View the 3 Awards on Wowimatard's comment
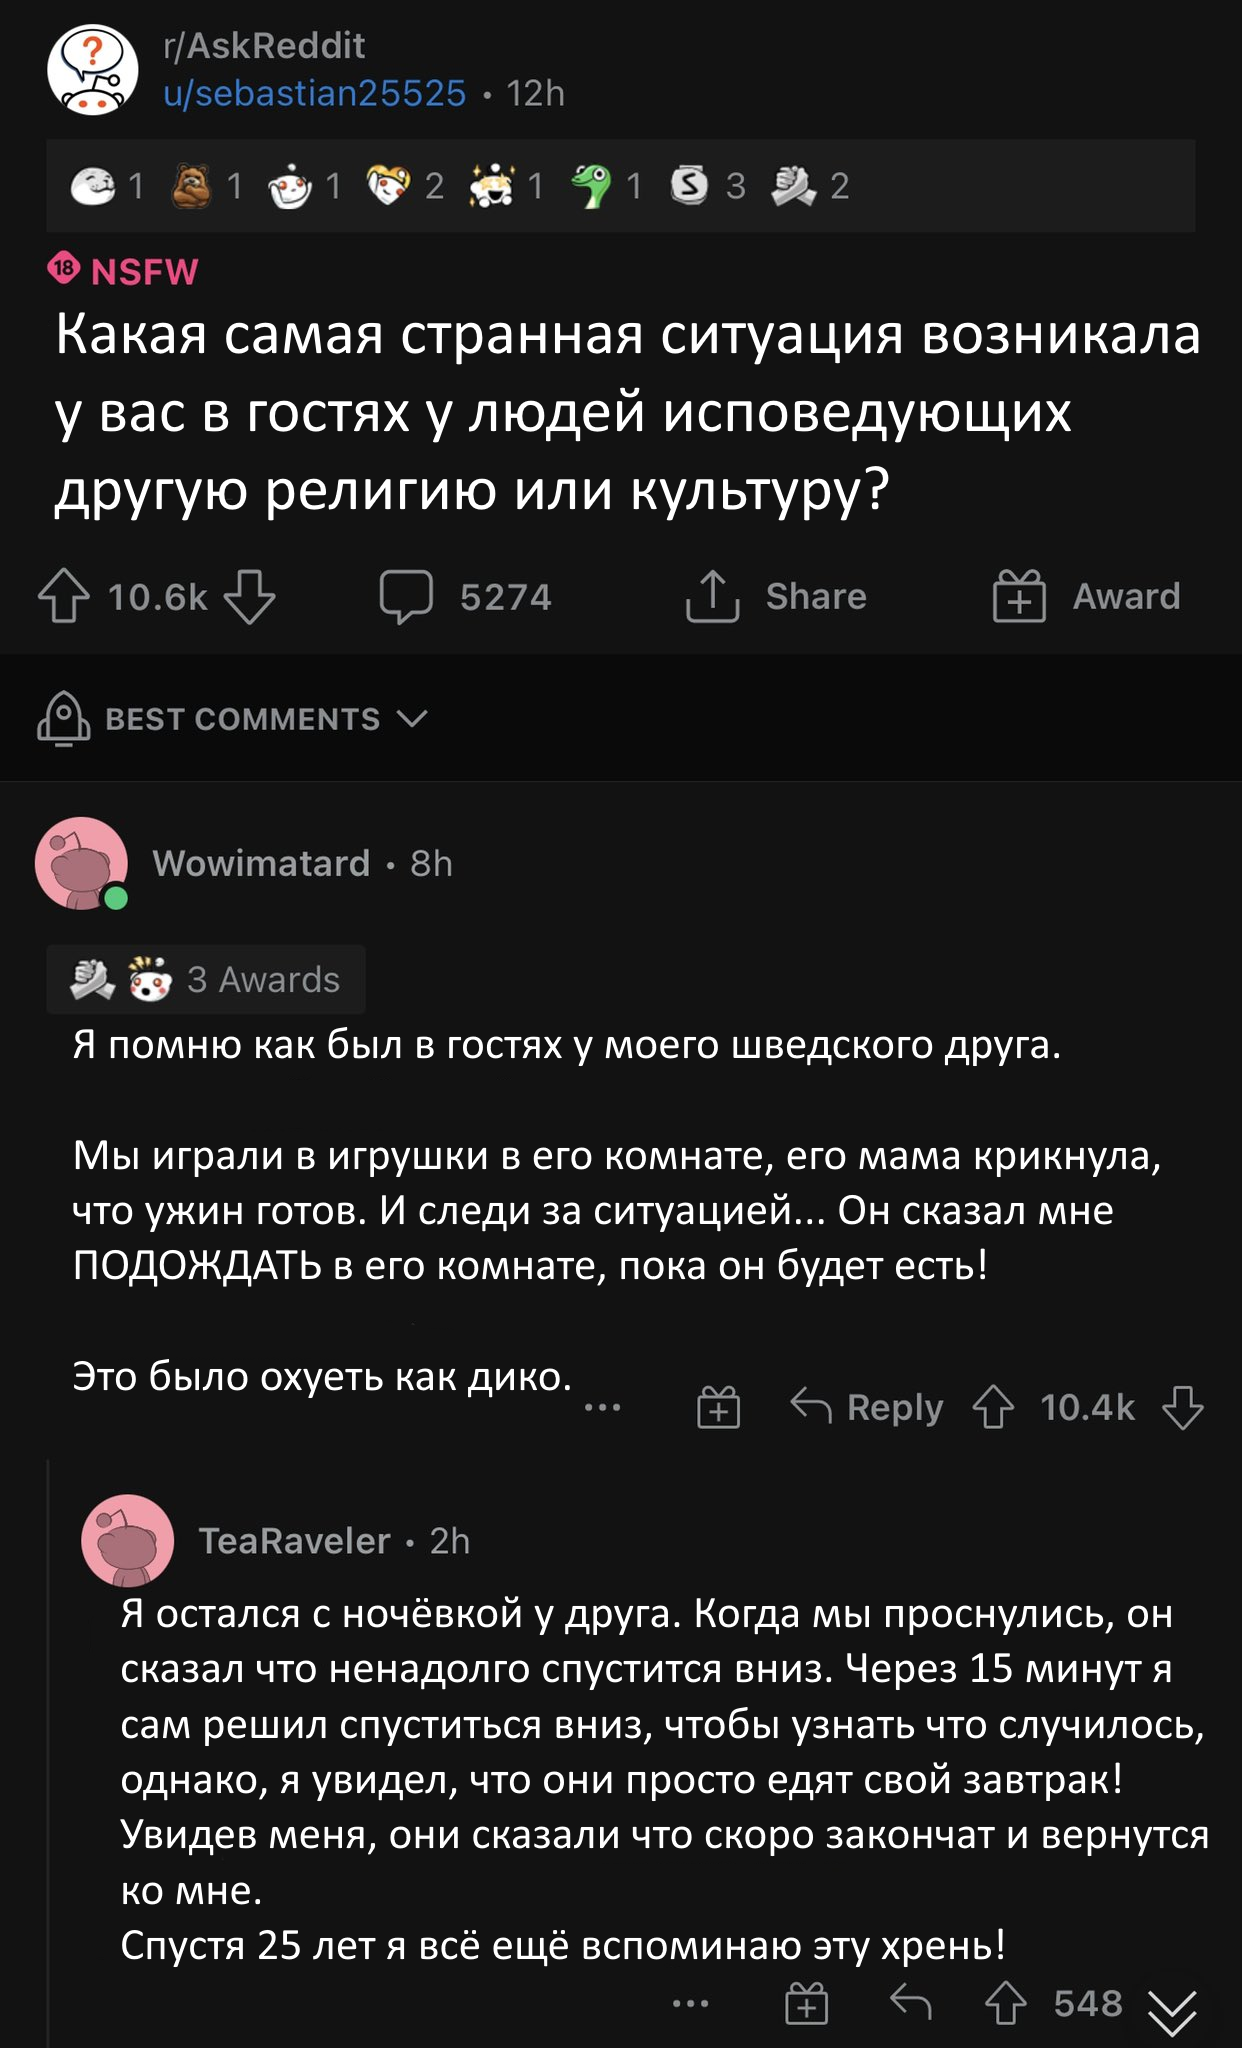Screen dimensions: 1242x2048 point(206,979)
